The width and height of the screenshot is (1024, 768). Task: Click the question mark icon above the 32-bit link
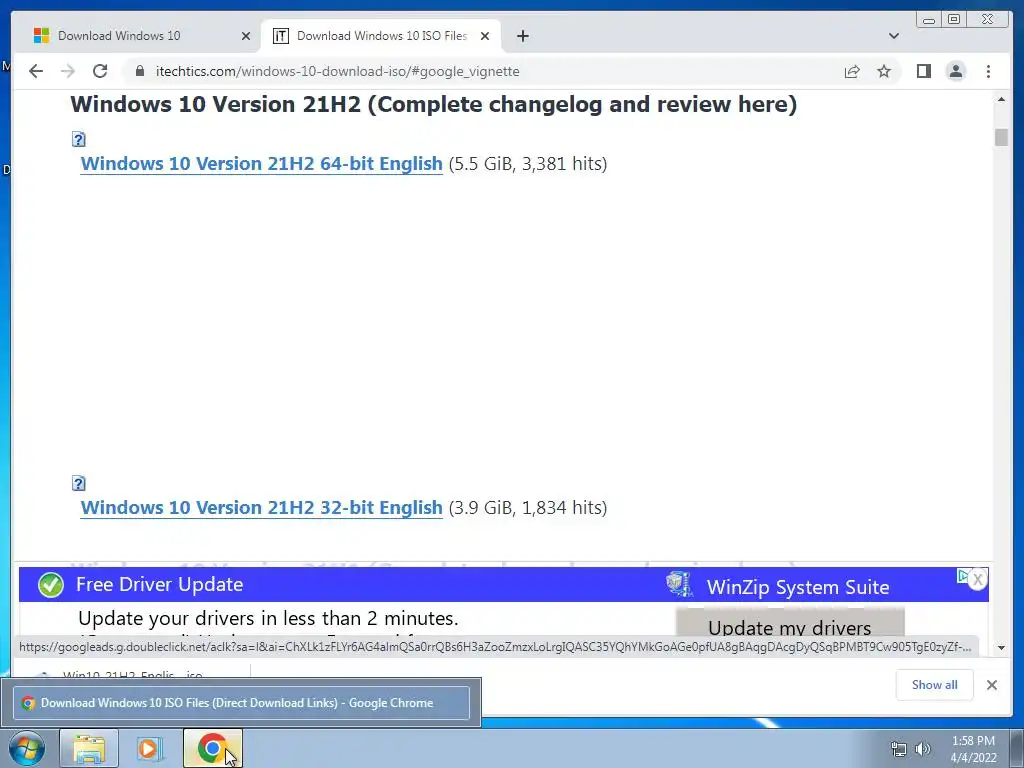coord(78,483)
